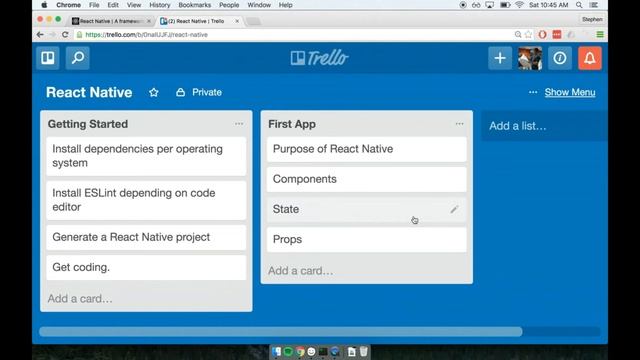Click the Getting Started list title
This screenshot has width=640, height=360.
[88, 124]
